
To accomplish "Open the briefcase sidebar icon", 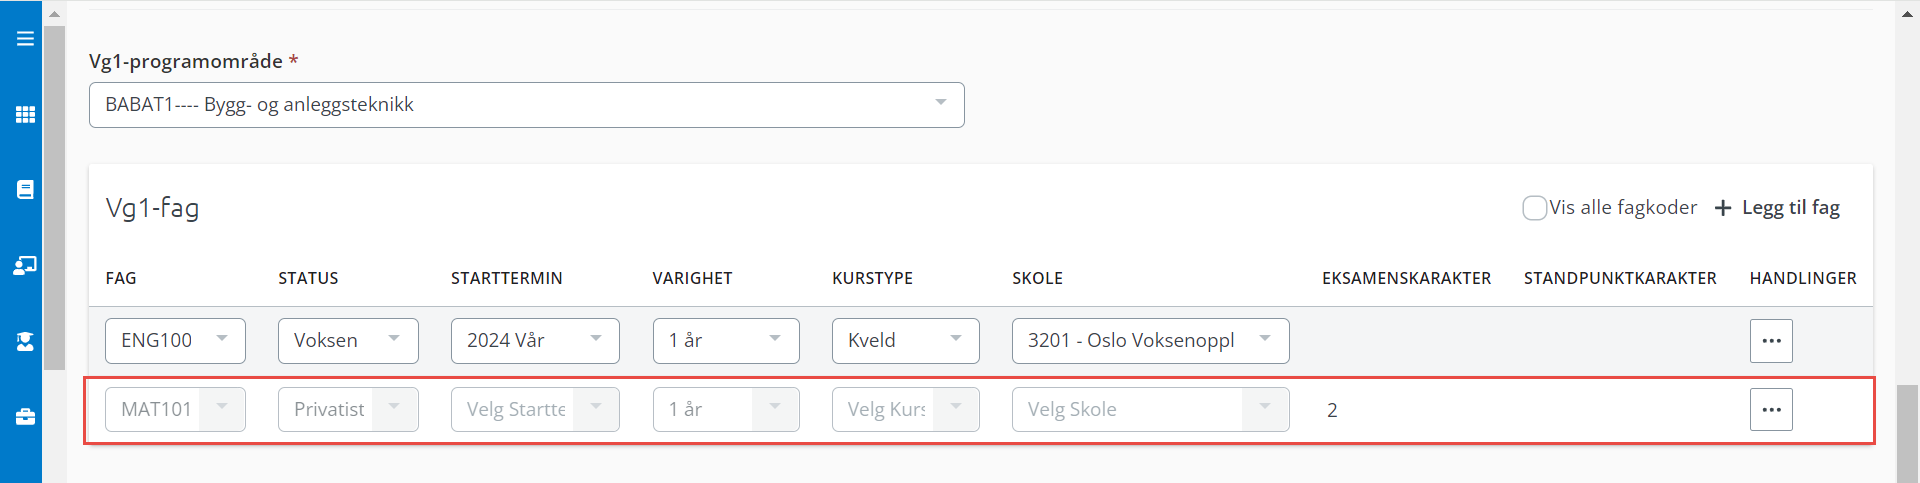I will tap(25, 417).
